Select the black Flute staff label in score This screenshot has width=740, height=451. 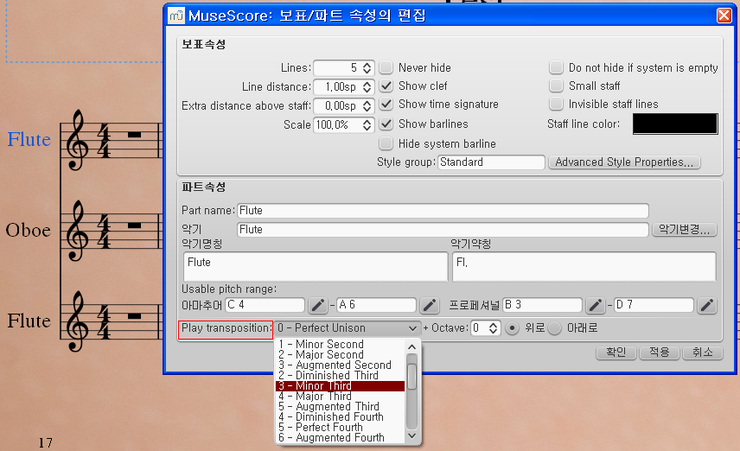[29, 321]
